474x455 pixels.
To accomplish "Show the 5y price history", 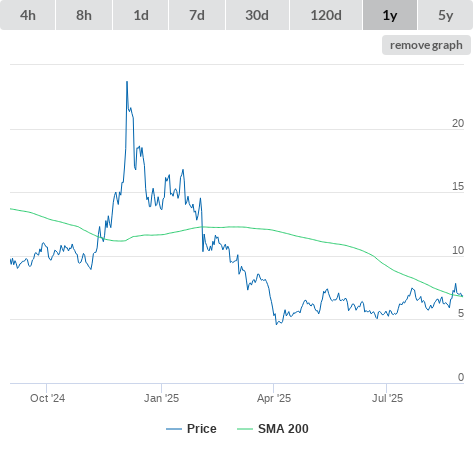I will [x=446, y=15].
